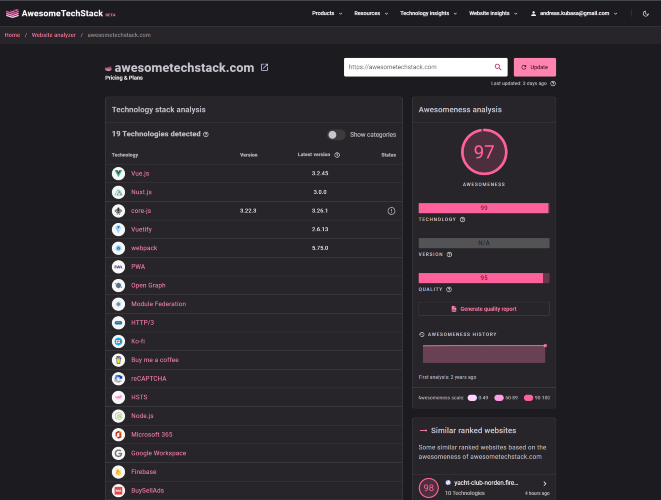Click the Update button

pyautogui.click(x=535, y=67)
